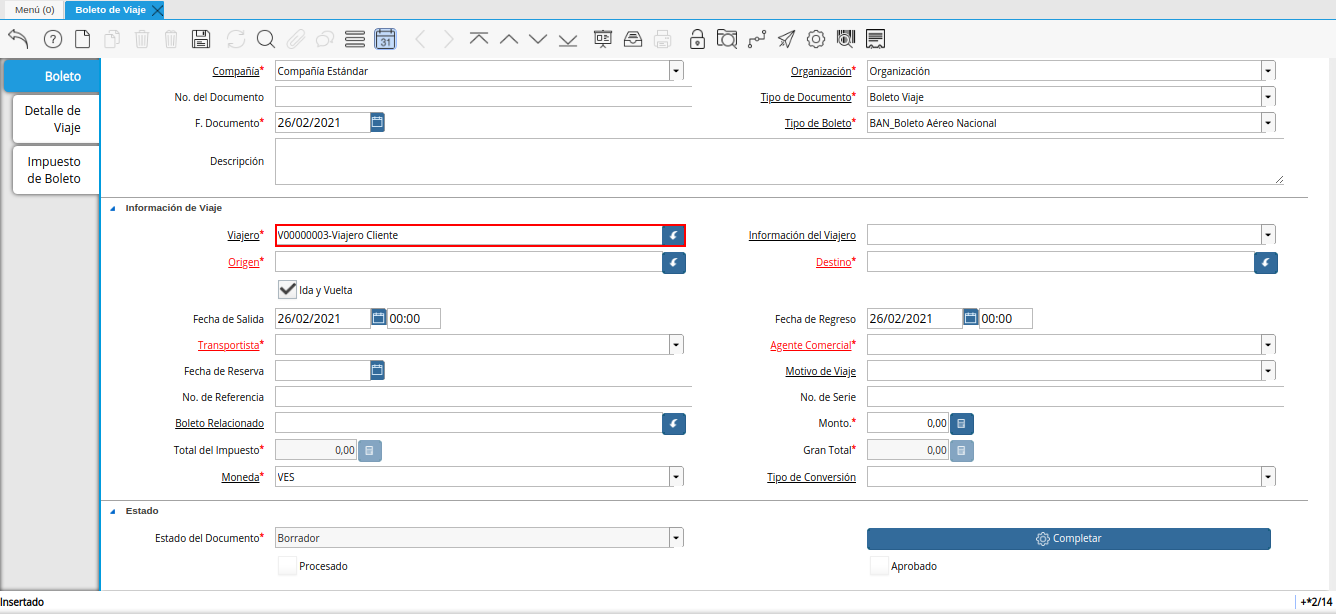Open help via the question mark icon
This screenshot has height=614, width=1336.
pos(53,39)
